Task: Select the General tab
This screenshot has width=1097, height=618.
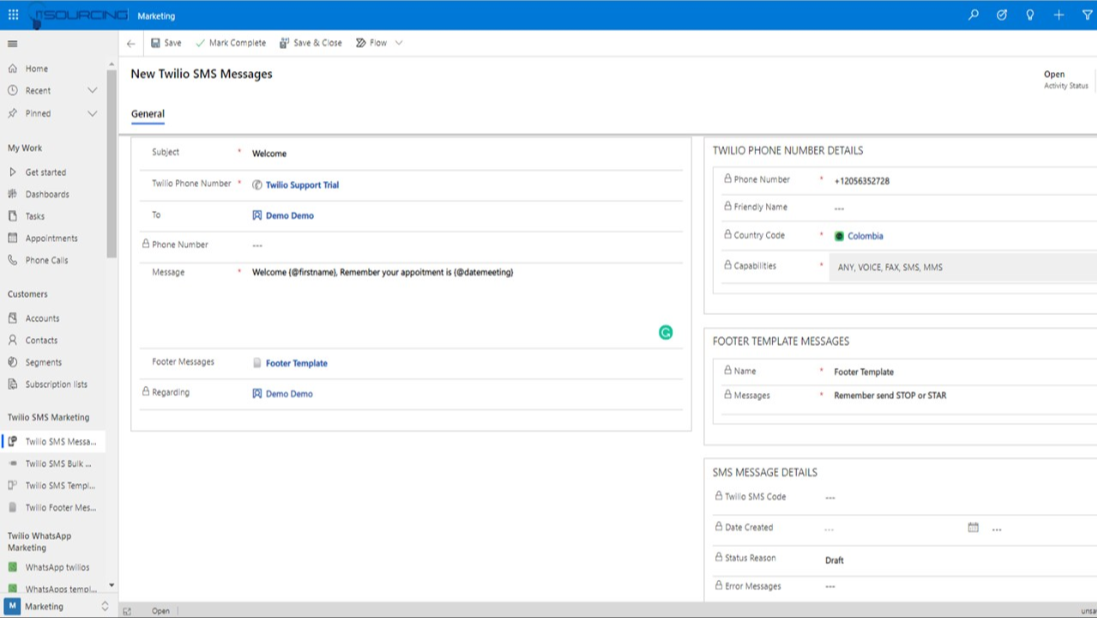Action: coord(148,113)
